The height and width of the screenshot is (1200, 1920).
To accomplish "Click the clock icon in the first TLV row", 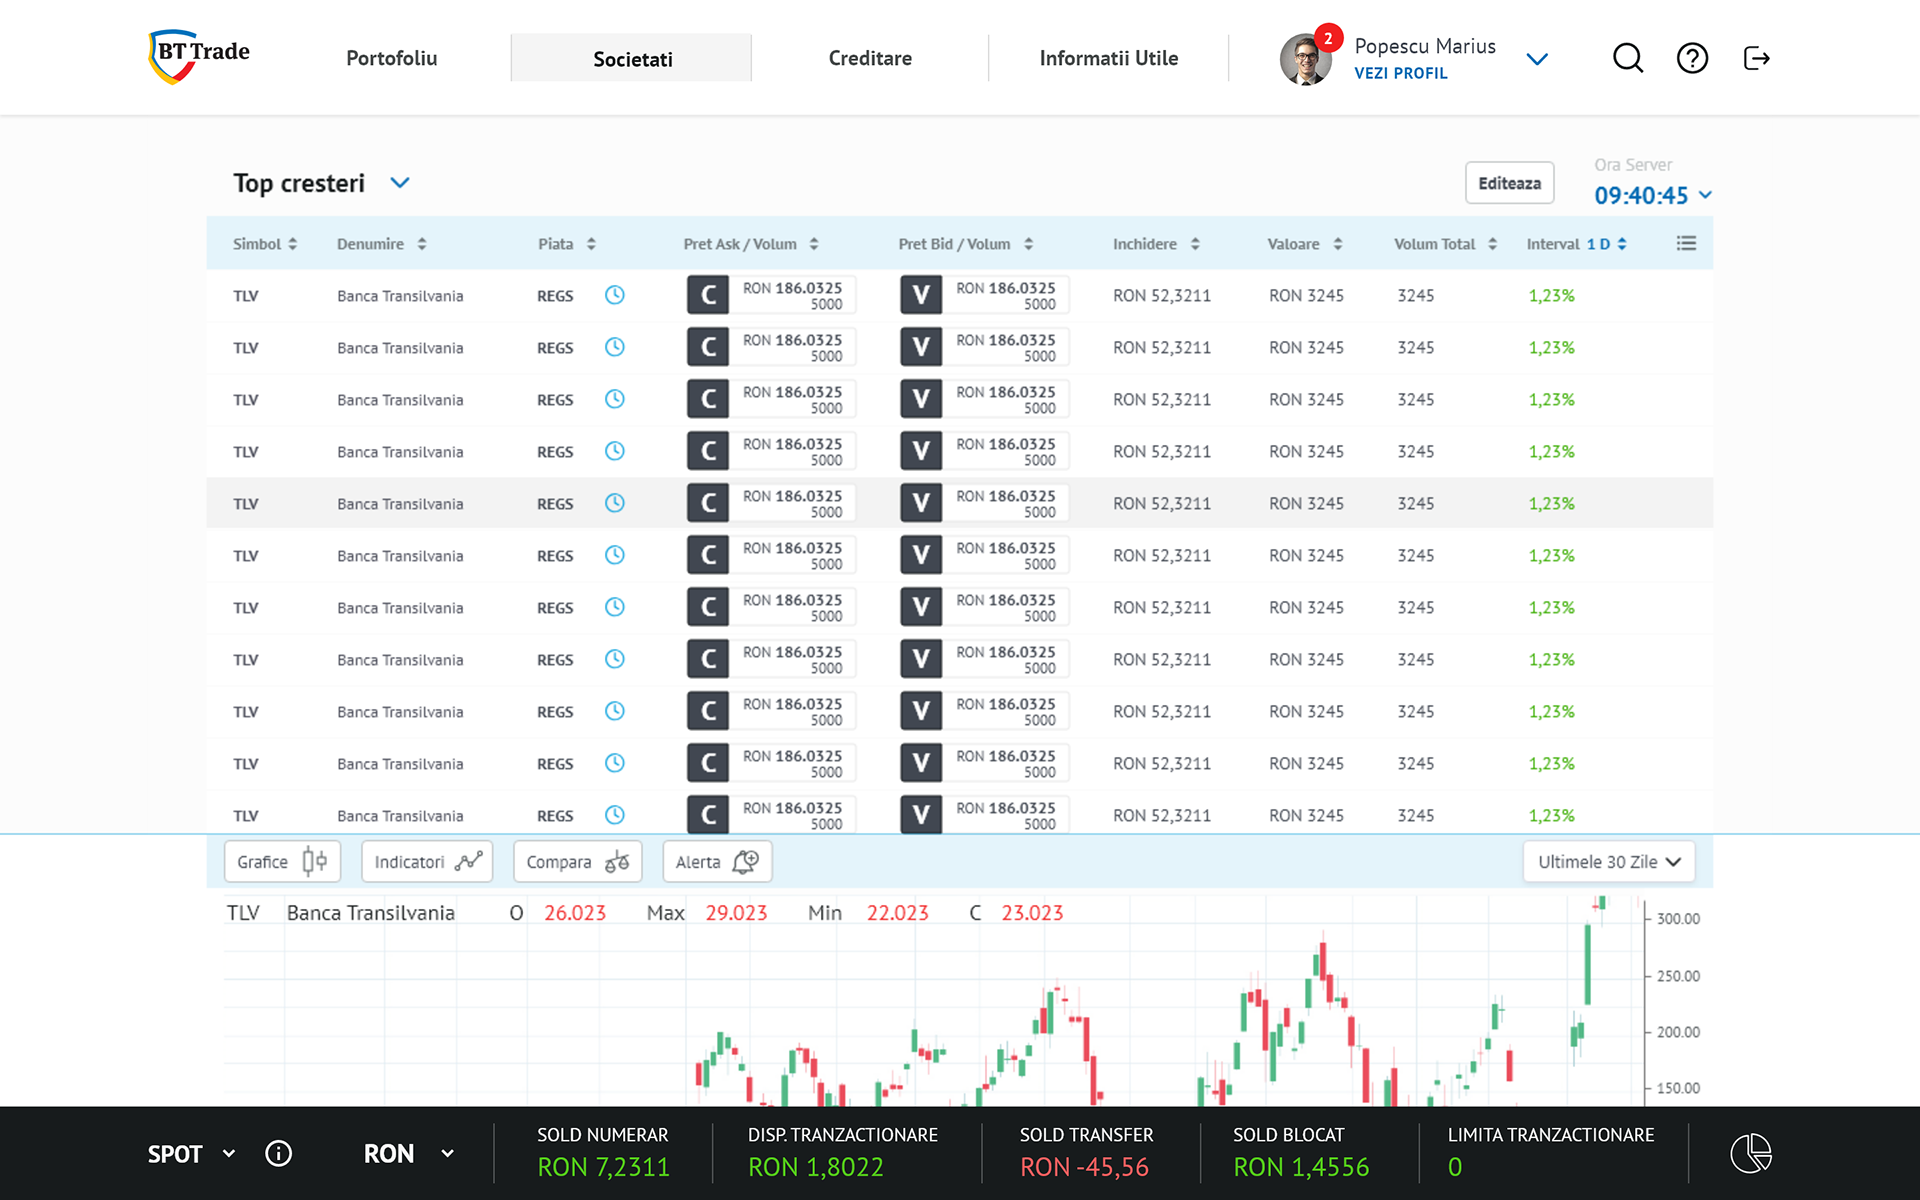I will (x=615, y=295).
